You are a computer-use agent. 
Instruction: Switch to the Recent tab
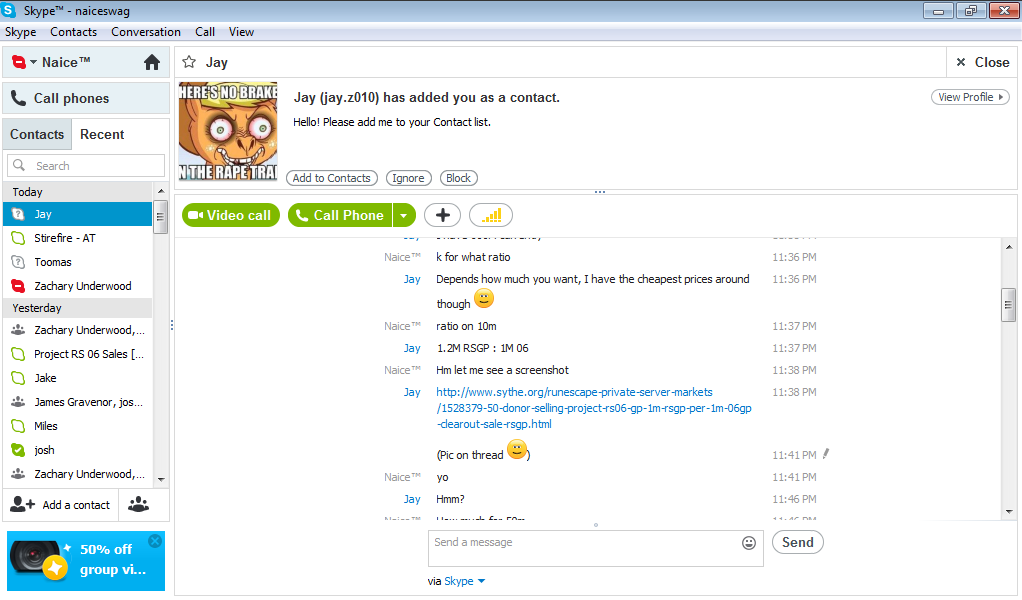point(102,134)
